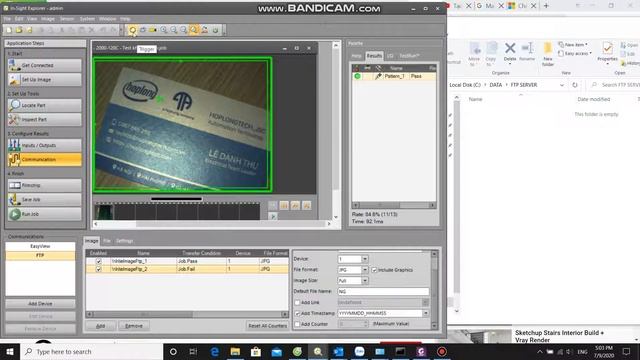This screenshot has width=640, height=360.
Task: Click the Windows Start button
Action: pyautogui.click(x=10, y=351)
